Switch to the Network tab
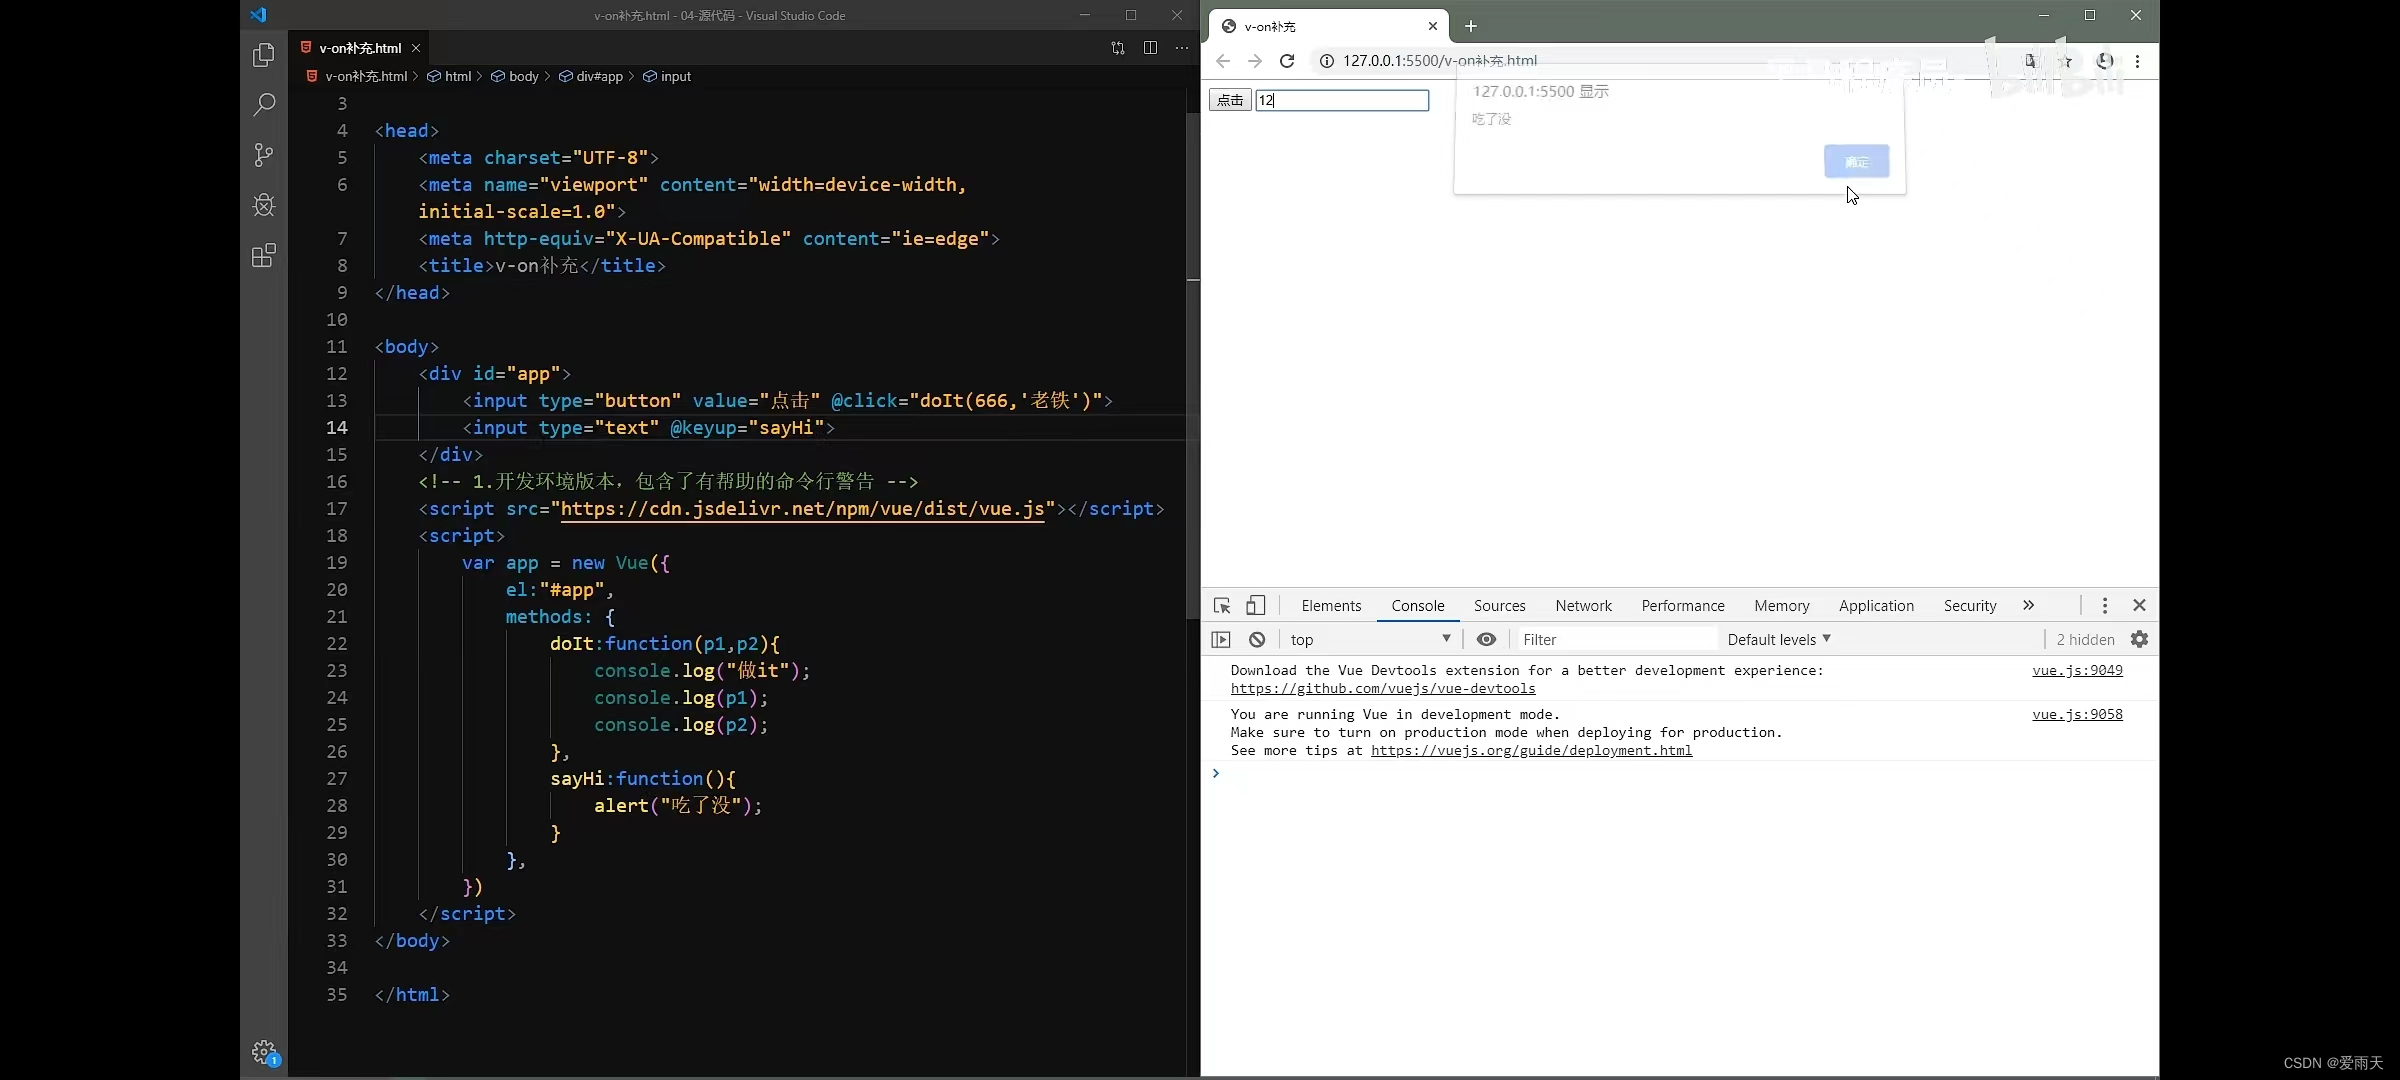Image resolution: width=2400 pixels, height=1080 pixels. [1583, 606]
